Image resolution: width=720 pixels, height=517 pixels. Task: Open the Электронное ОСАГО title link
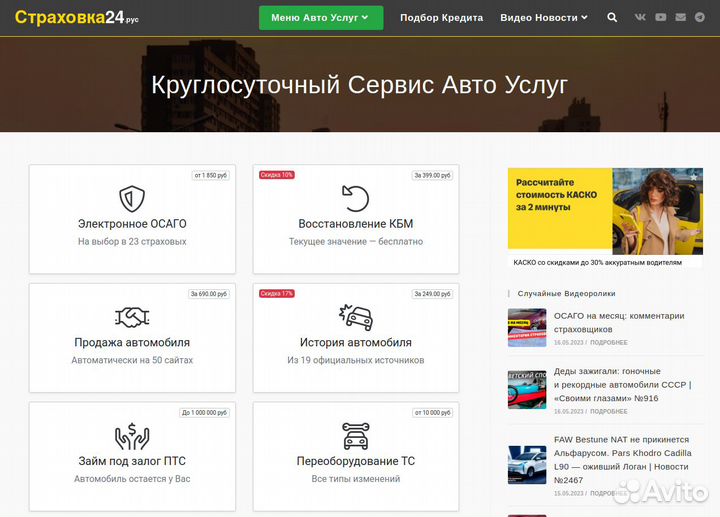pyautogui.click(x=132, y=224)
